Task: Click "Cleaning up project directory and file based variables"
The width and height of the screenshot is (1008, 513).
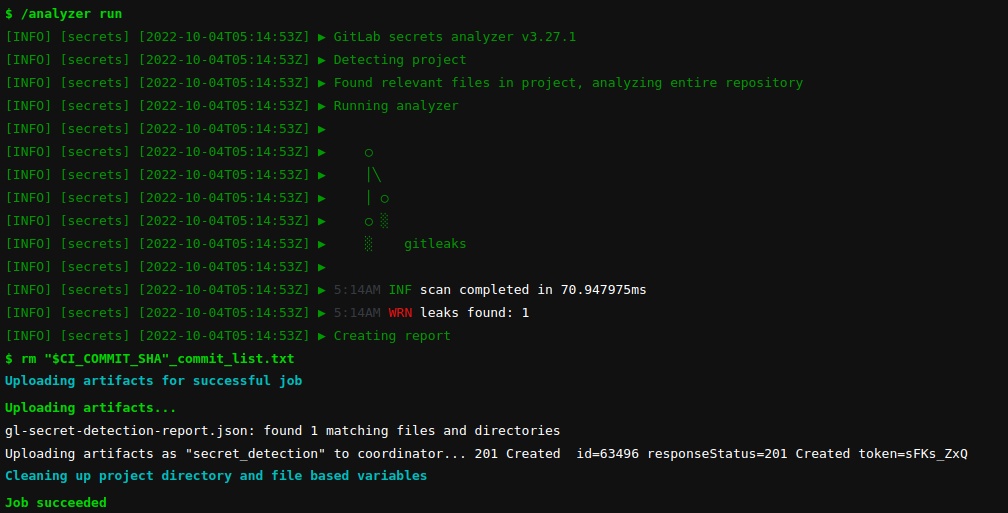Action: pyautogui.click(x=216, y=476)
